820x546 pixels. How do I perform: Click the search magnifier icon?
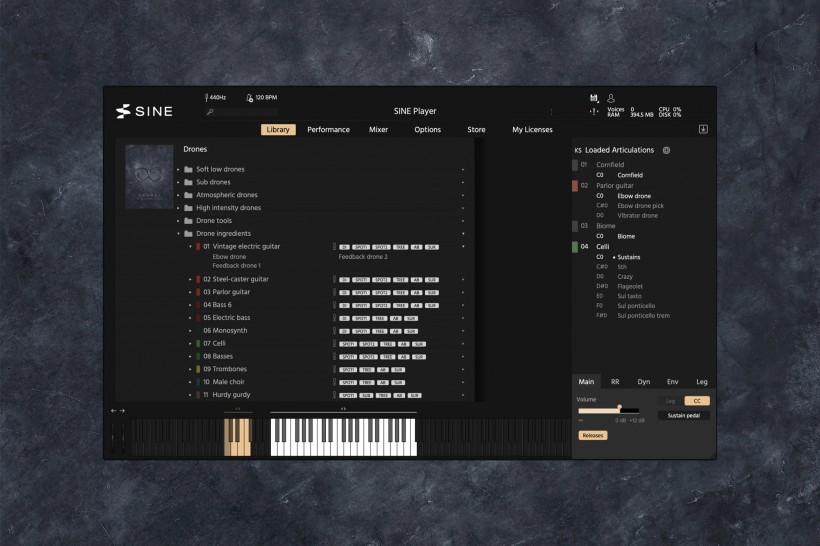pyautogui.click(x=210, y=112)
